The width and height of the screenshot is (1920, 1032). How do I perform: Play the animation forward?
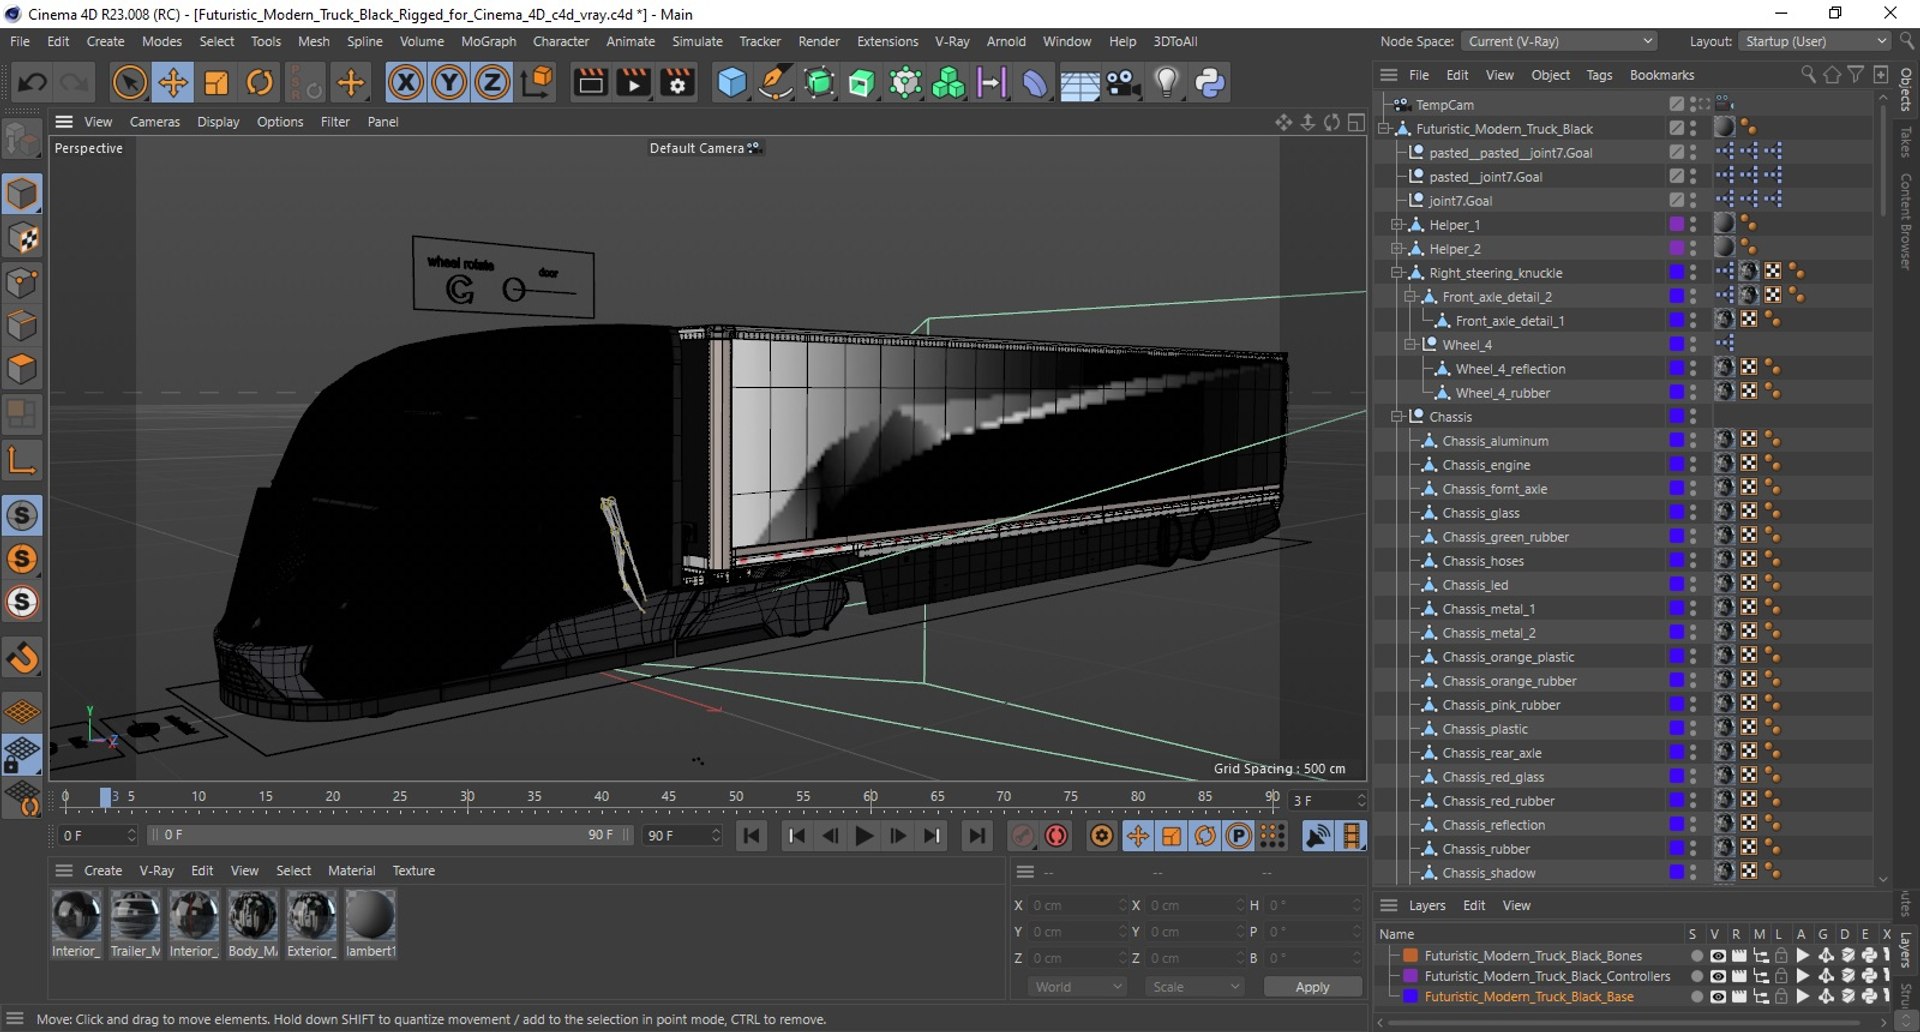(x=864, y=836)
